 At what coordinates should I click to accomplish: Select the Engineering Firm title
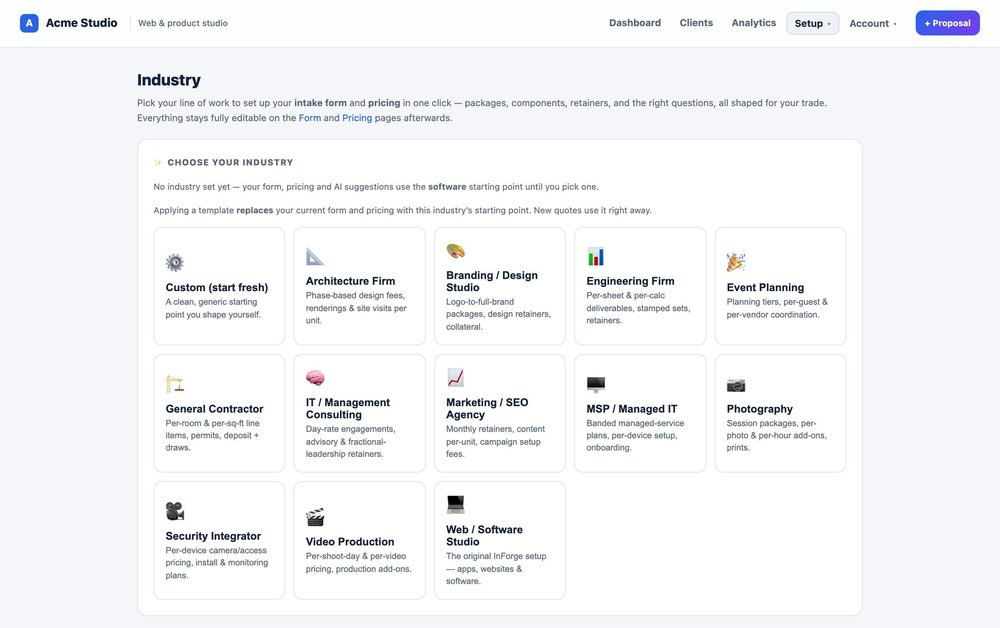pos(630,281)
